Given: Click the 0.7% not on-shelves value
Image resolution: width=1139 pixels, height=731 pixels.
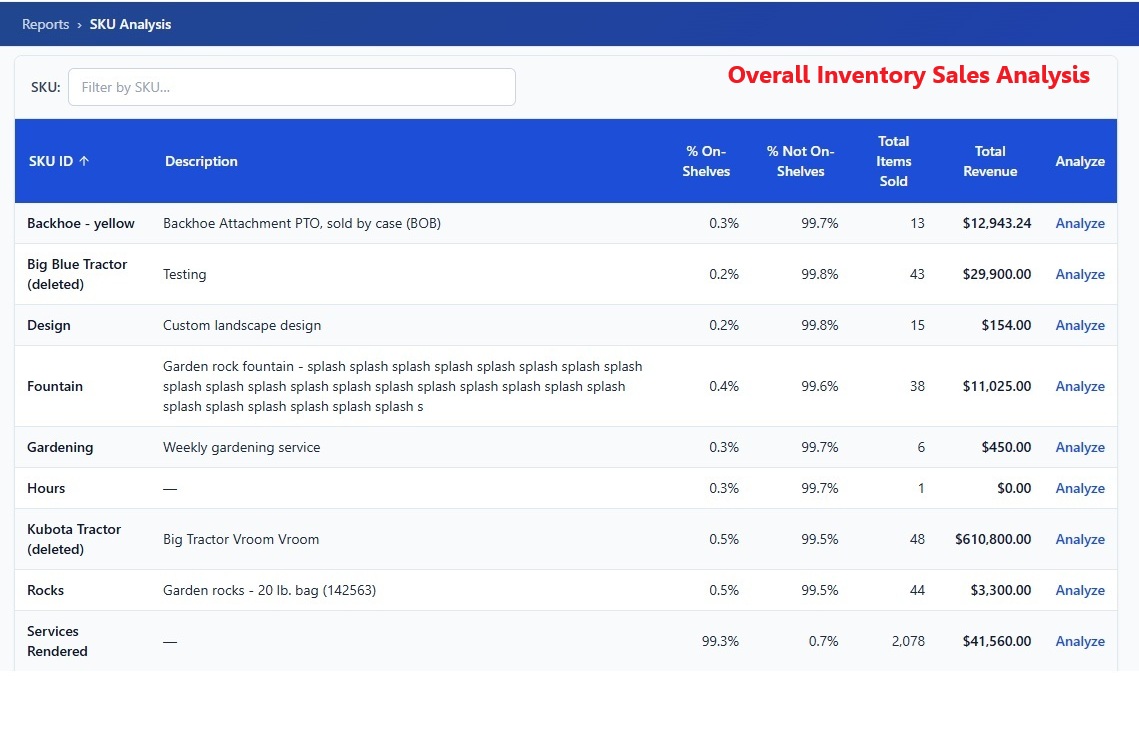Looking at the screenshot, I should click(x=823, y=641).
